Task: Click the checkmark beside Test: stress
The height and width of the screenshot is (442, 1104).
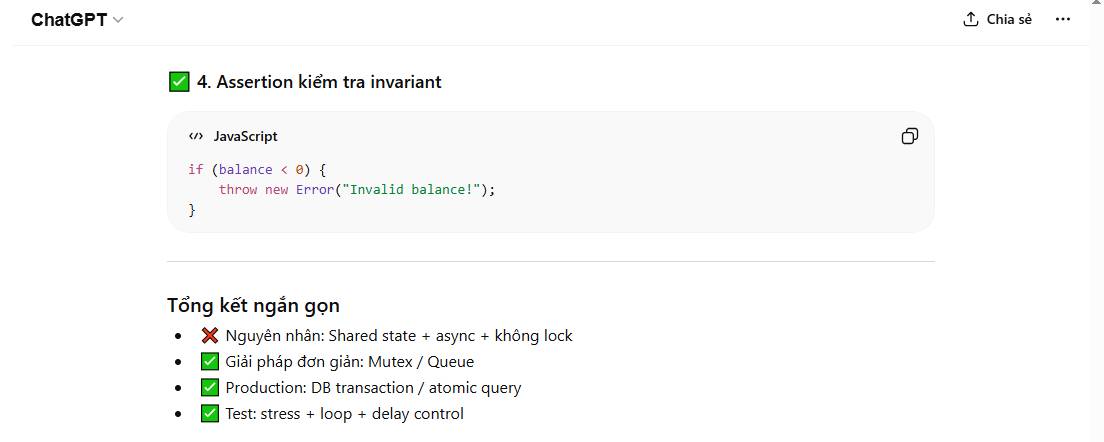Action: pyautogui.click(x=210, y=414)
